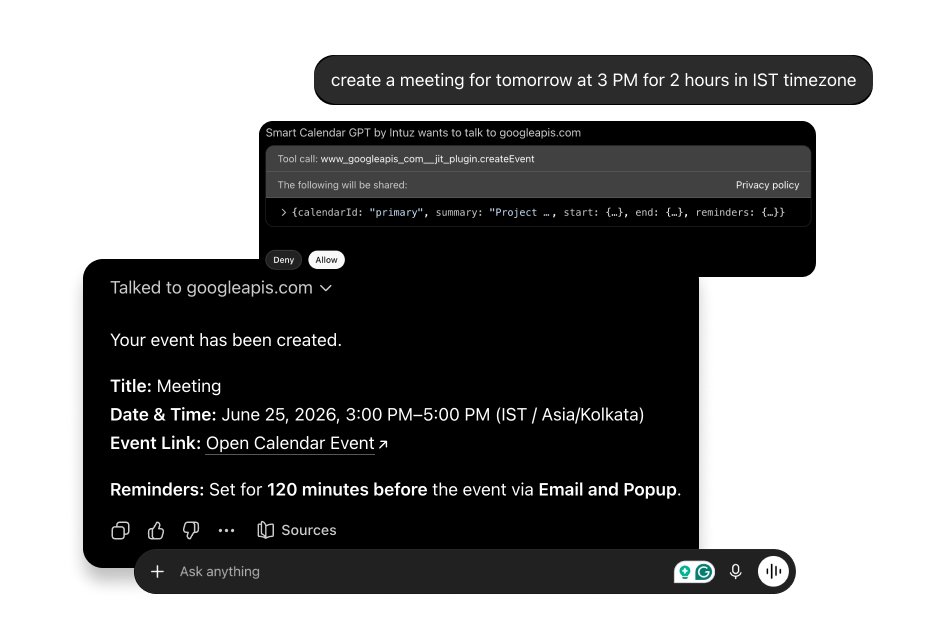
Task: Click the 'The following will be shared:' label
Action: [342, 185]
